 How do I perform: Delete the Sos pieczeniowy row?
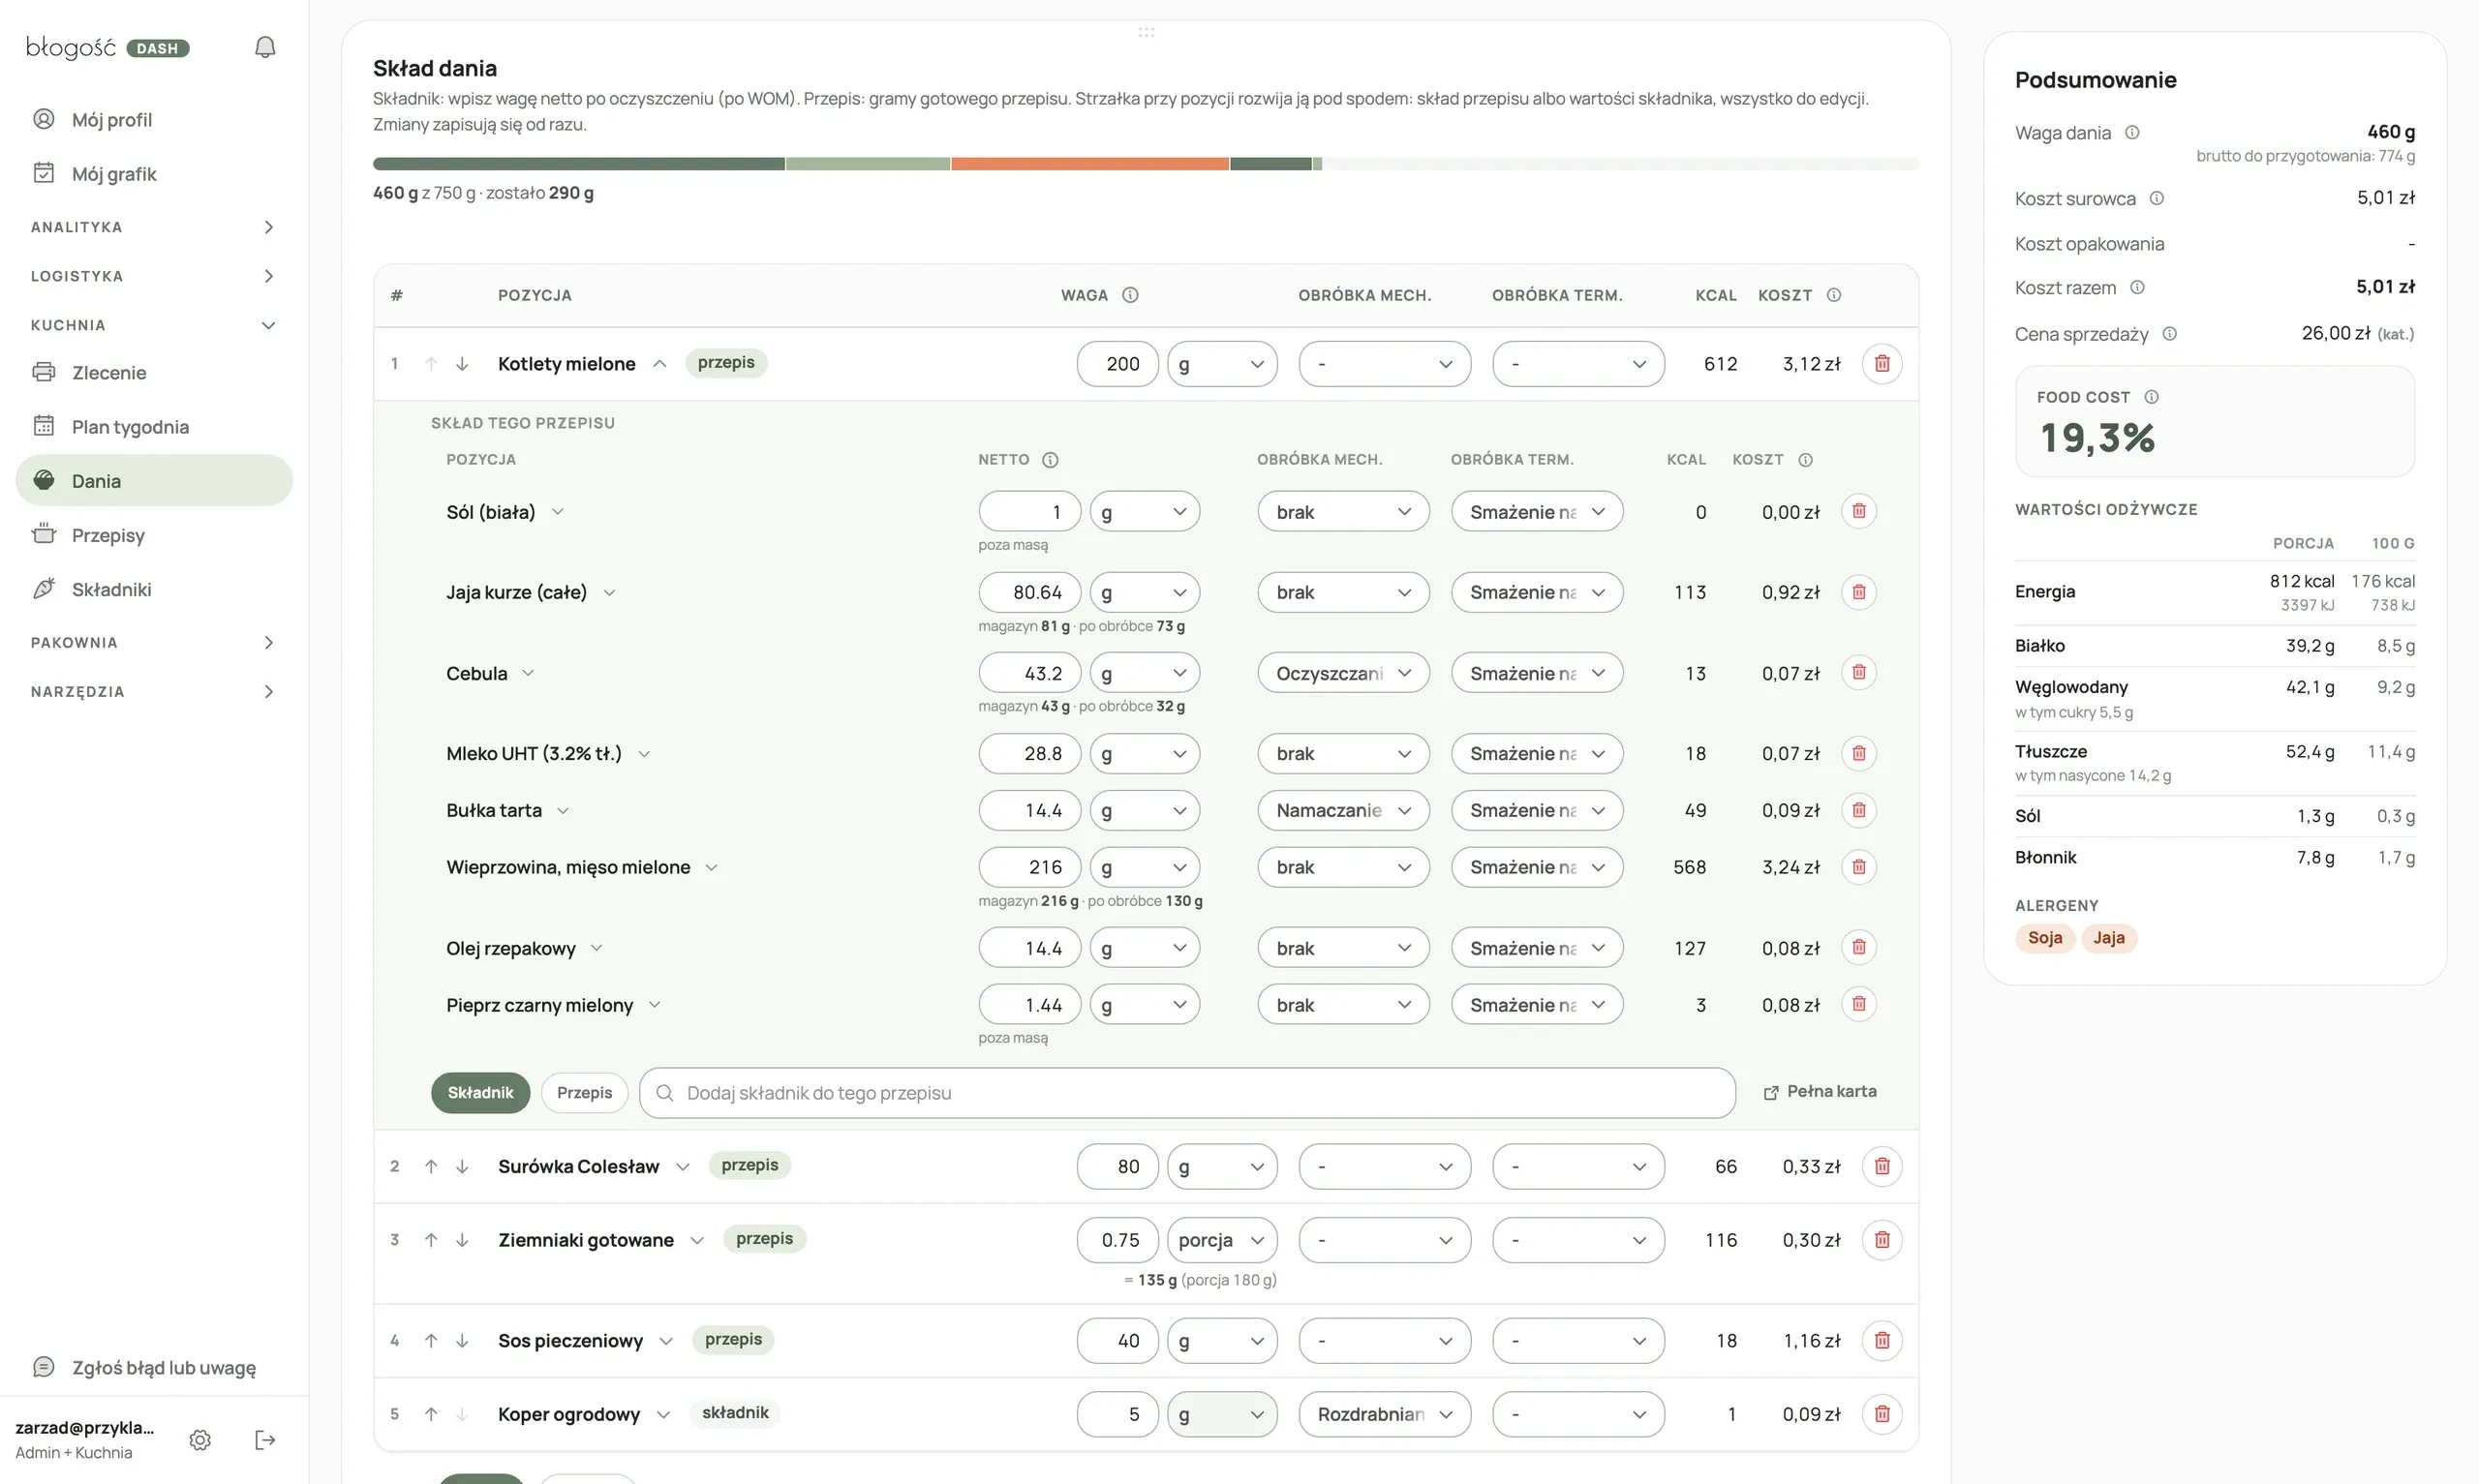pyautogui.click(x=1882, y=1341)
